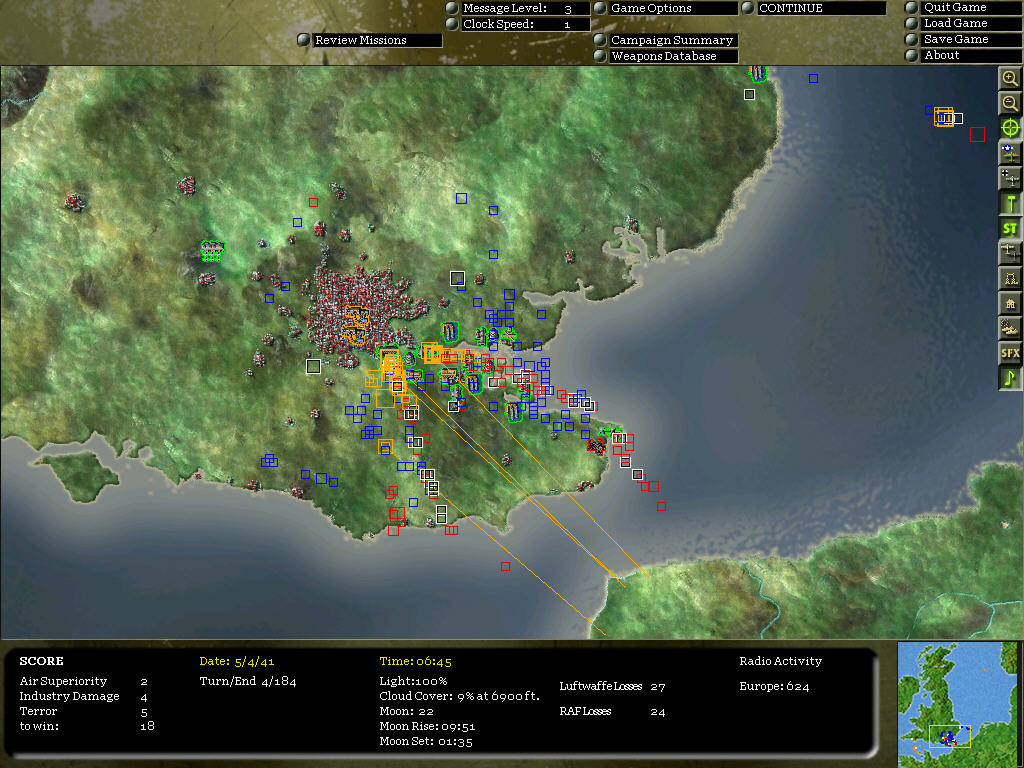Click the round knob beside Quit Game

pos(912,8)
